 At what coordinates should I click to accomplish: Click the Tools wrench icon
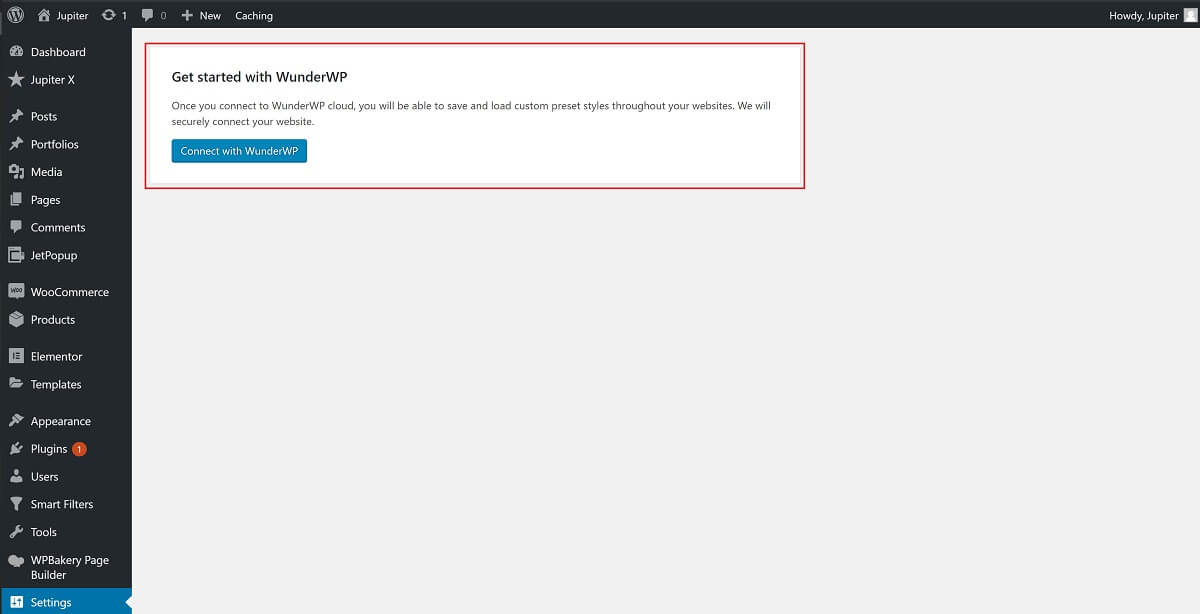click(16, 532)
